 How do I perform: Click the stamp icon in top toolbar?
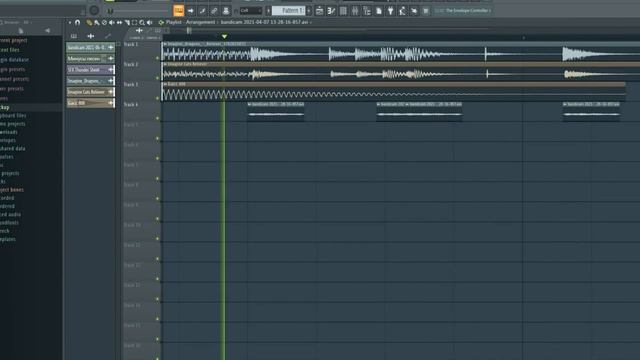[226, 11]
